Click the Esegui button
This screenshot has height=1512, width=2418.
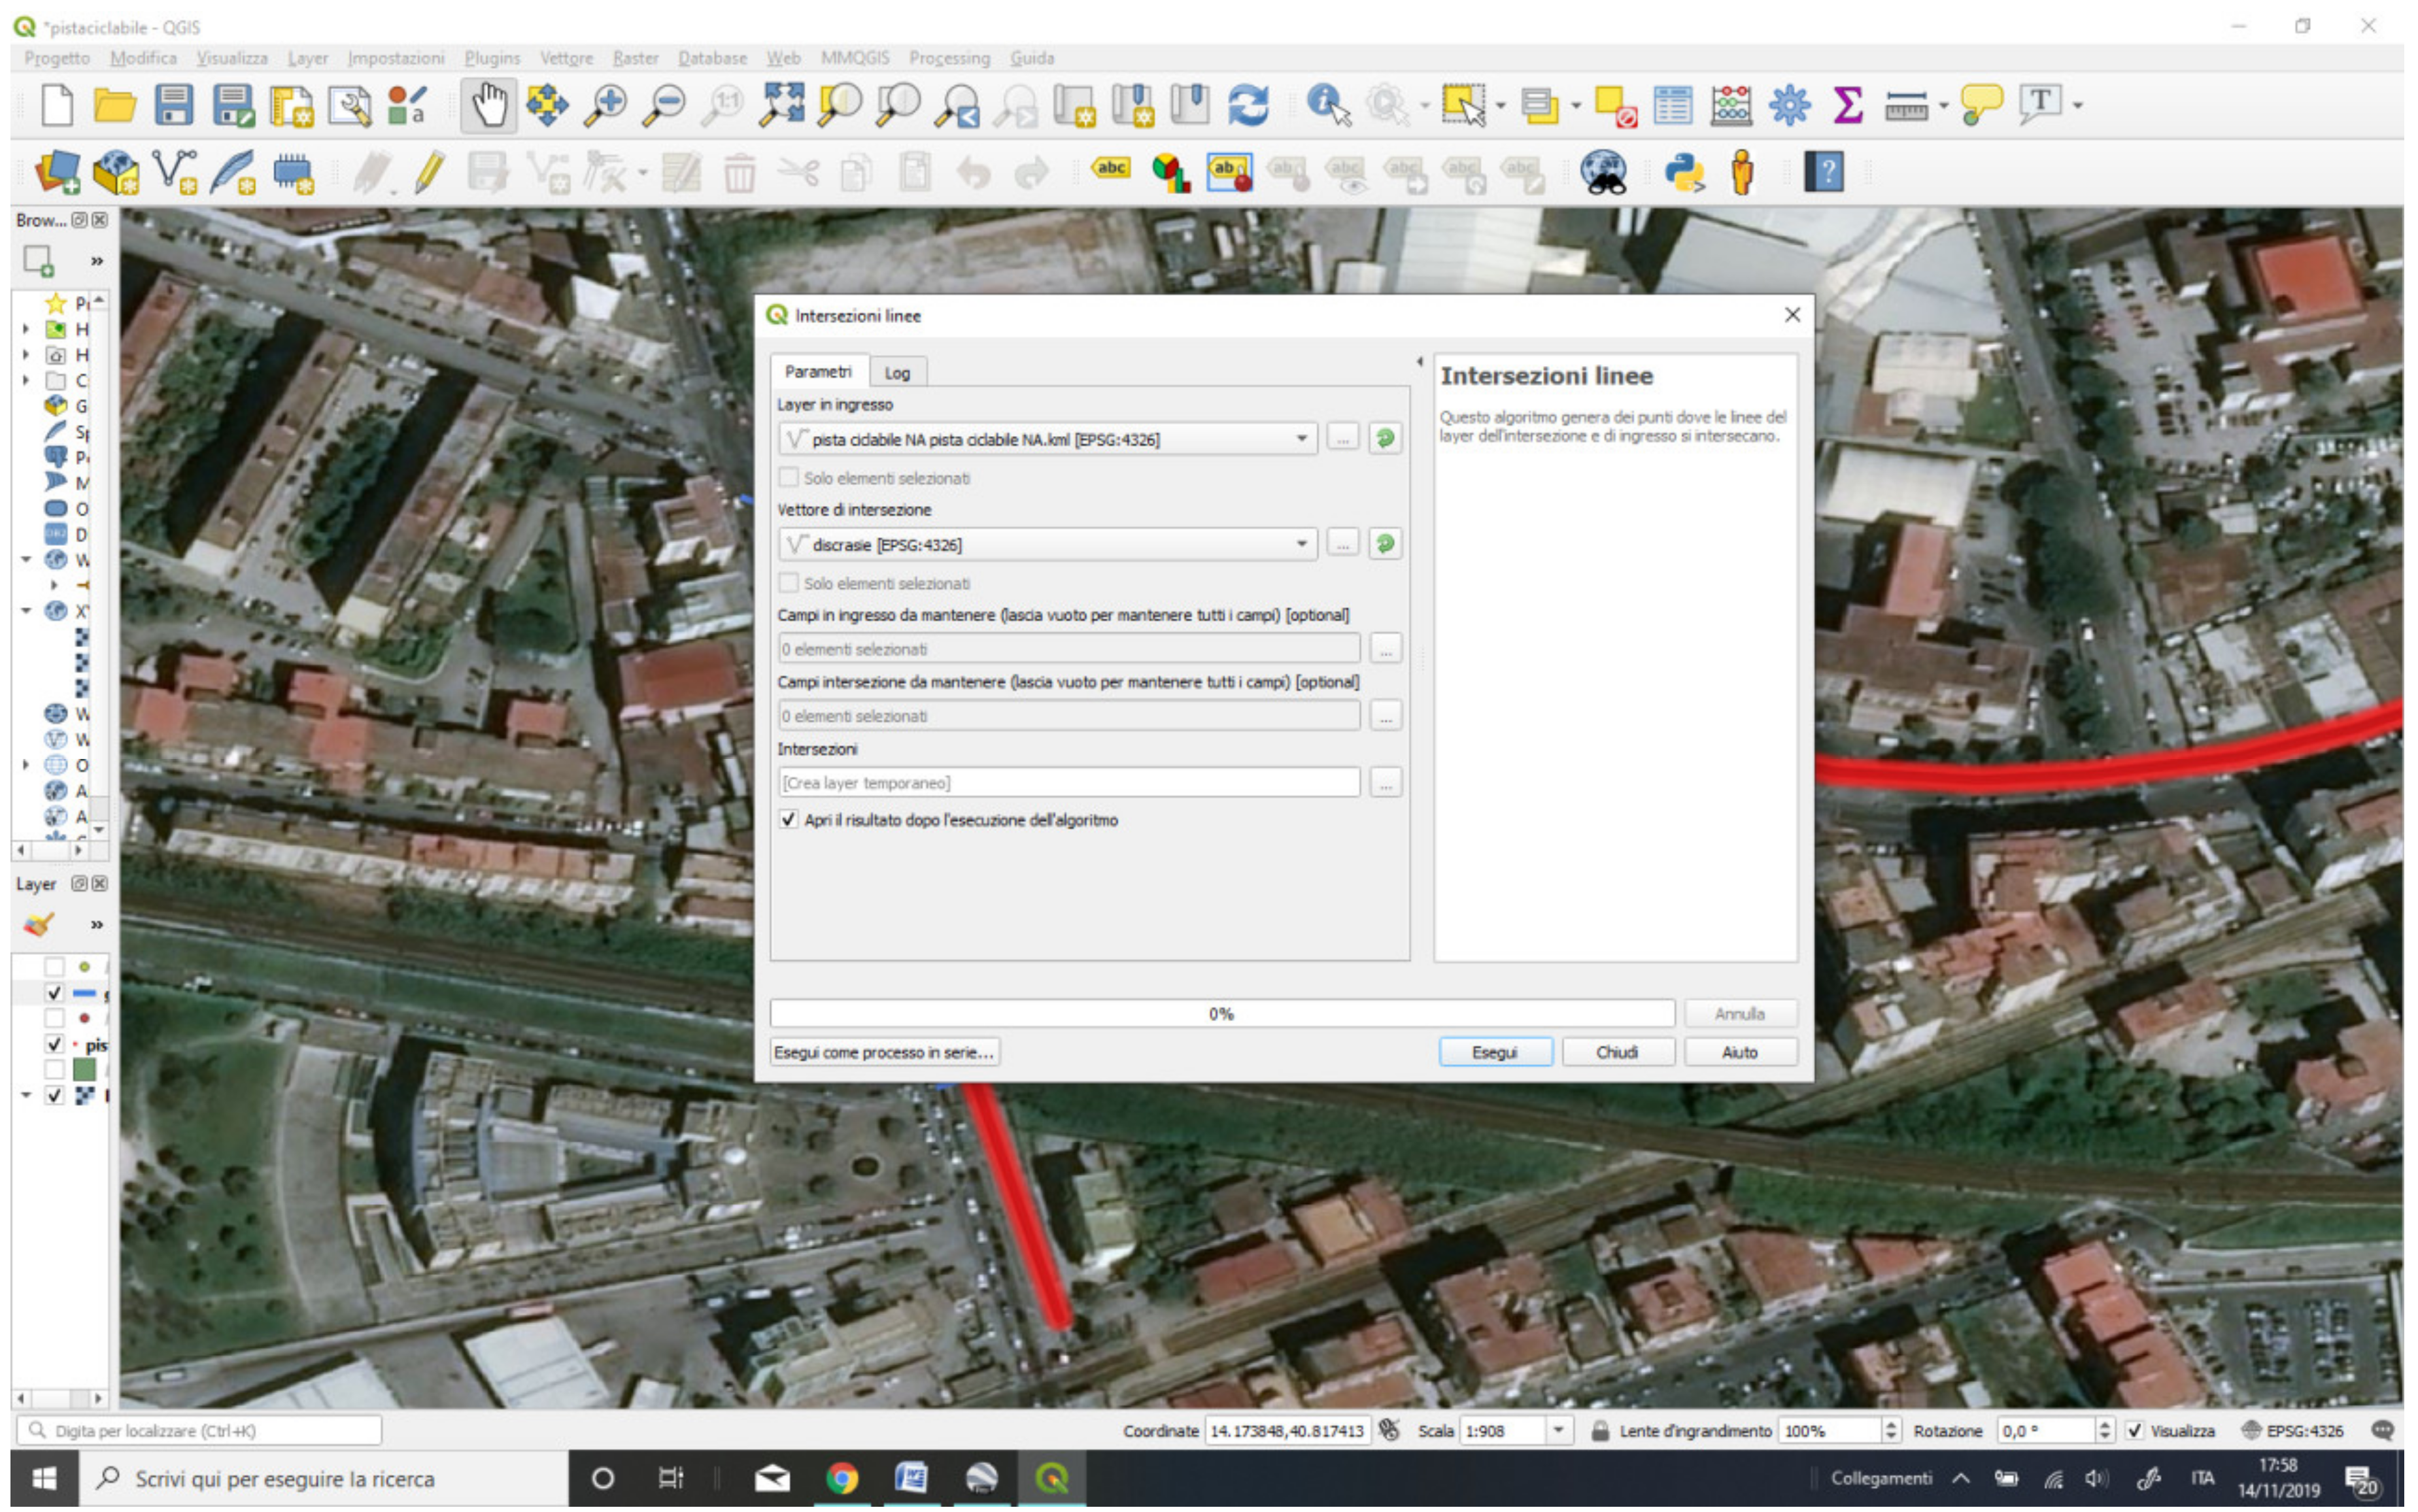(1494, 1052)
